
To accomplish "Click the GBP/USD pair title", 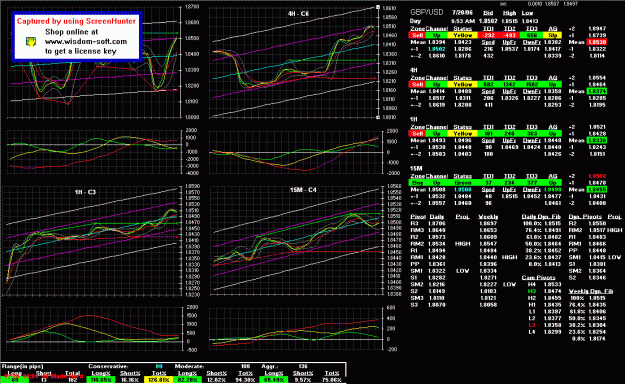I will pos(426,12).
